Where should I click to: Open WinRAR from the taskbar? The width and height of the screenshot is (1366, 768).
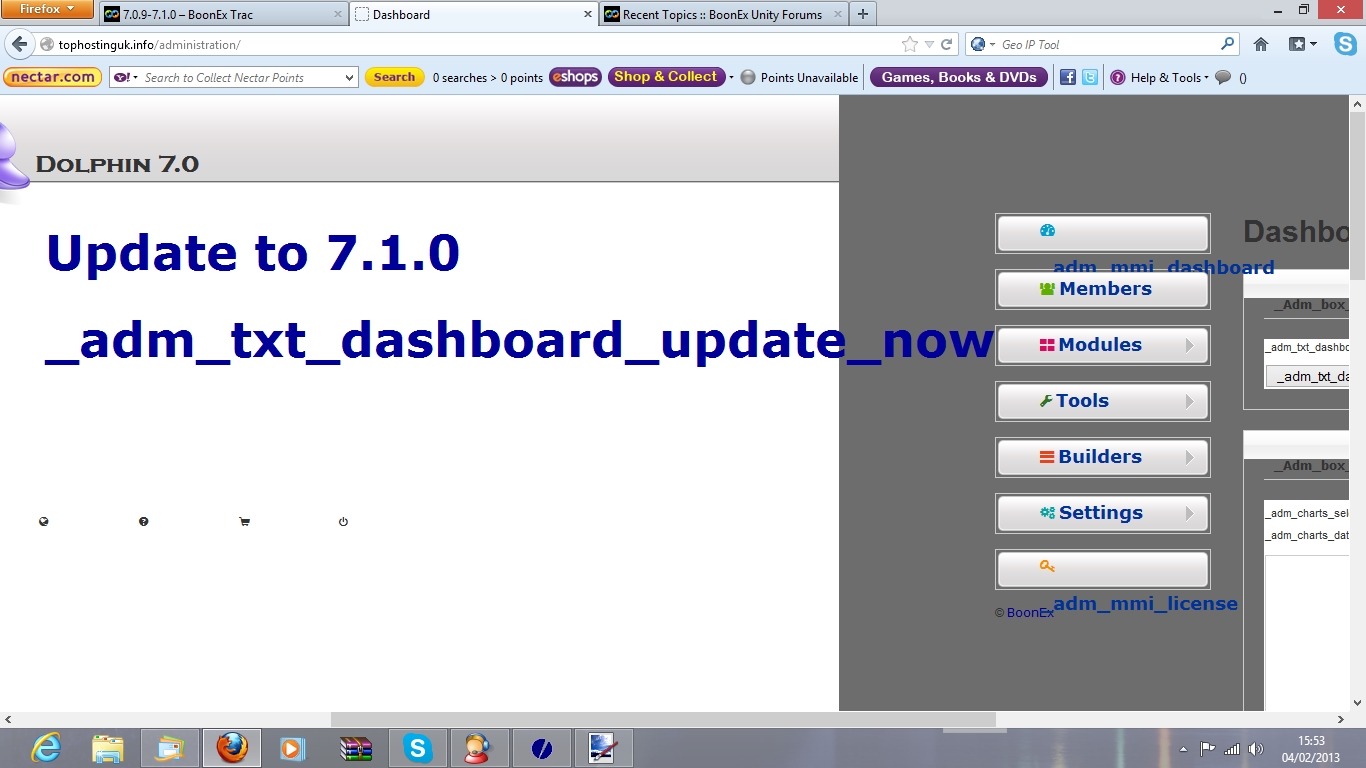(355, 748)
